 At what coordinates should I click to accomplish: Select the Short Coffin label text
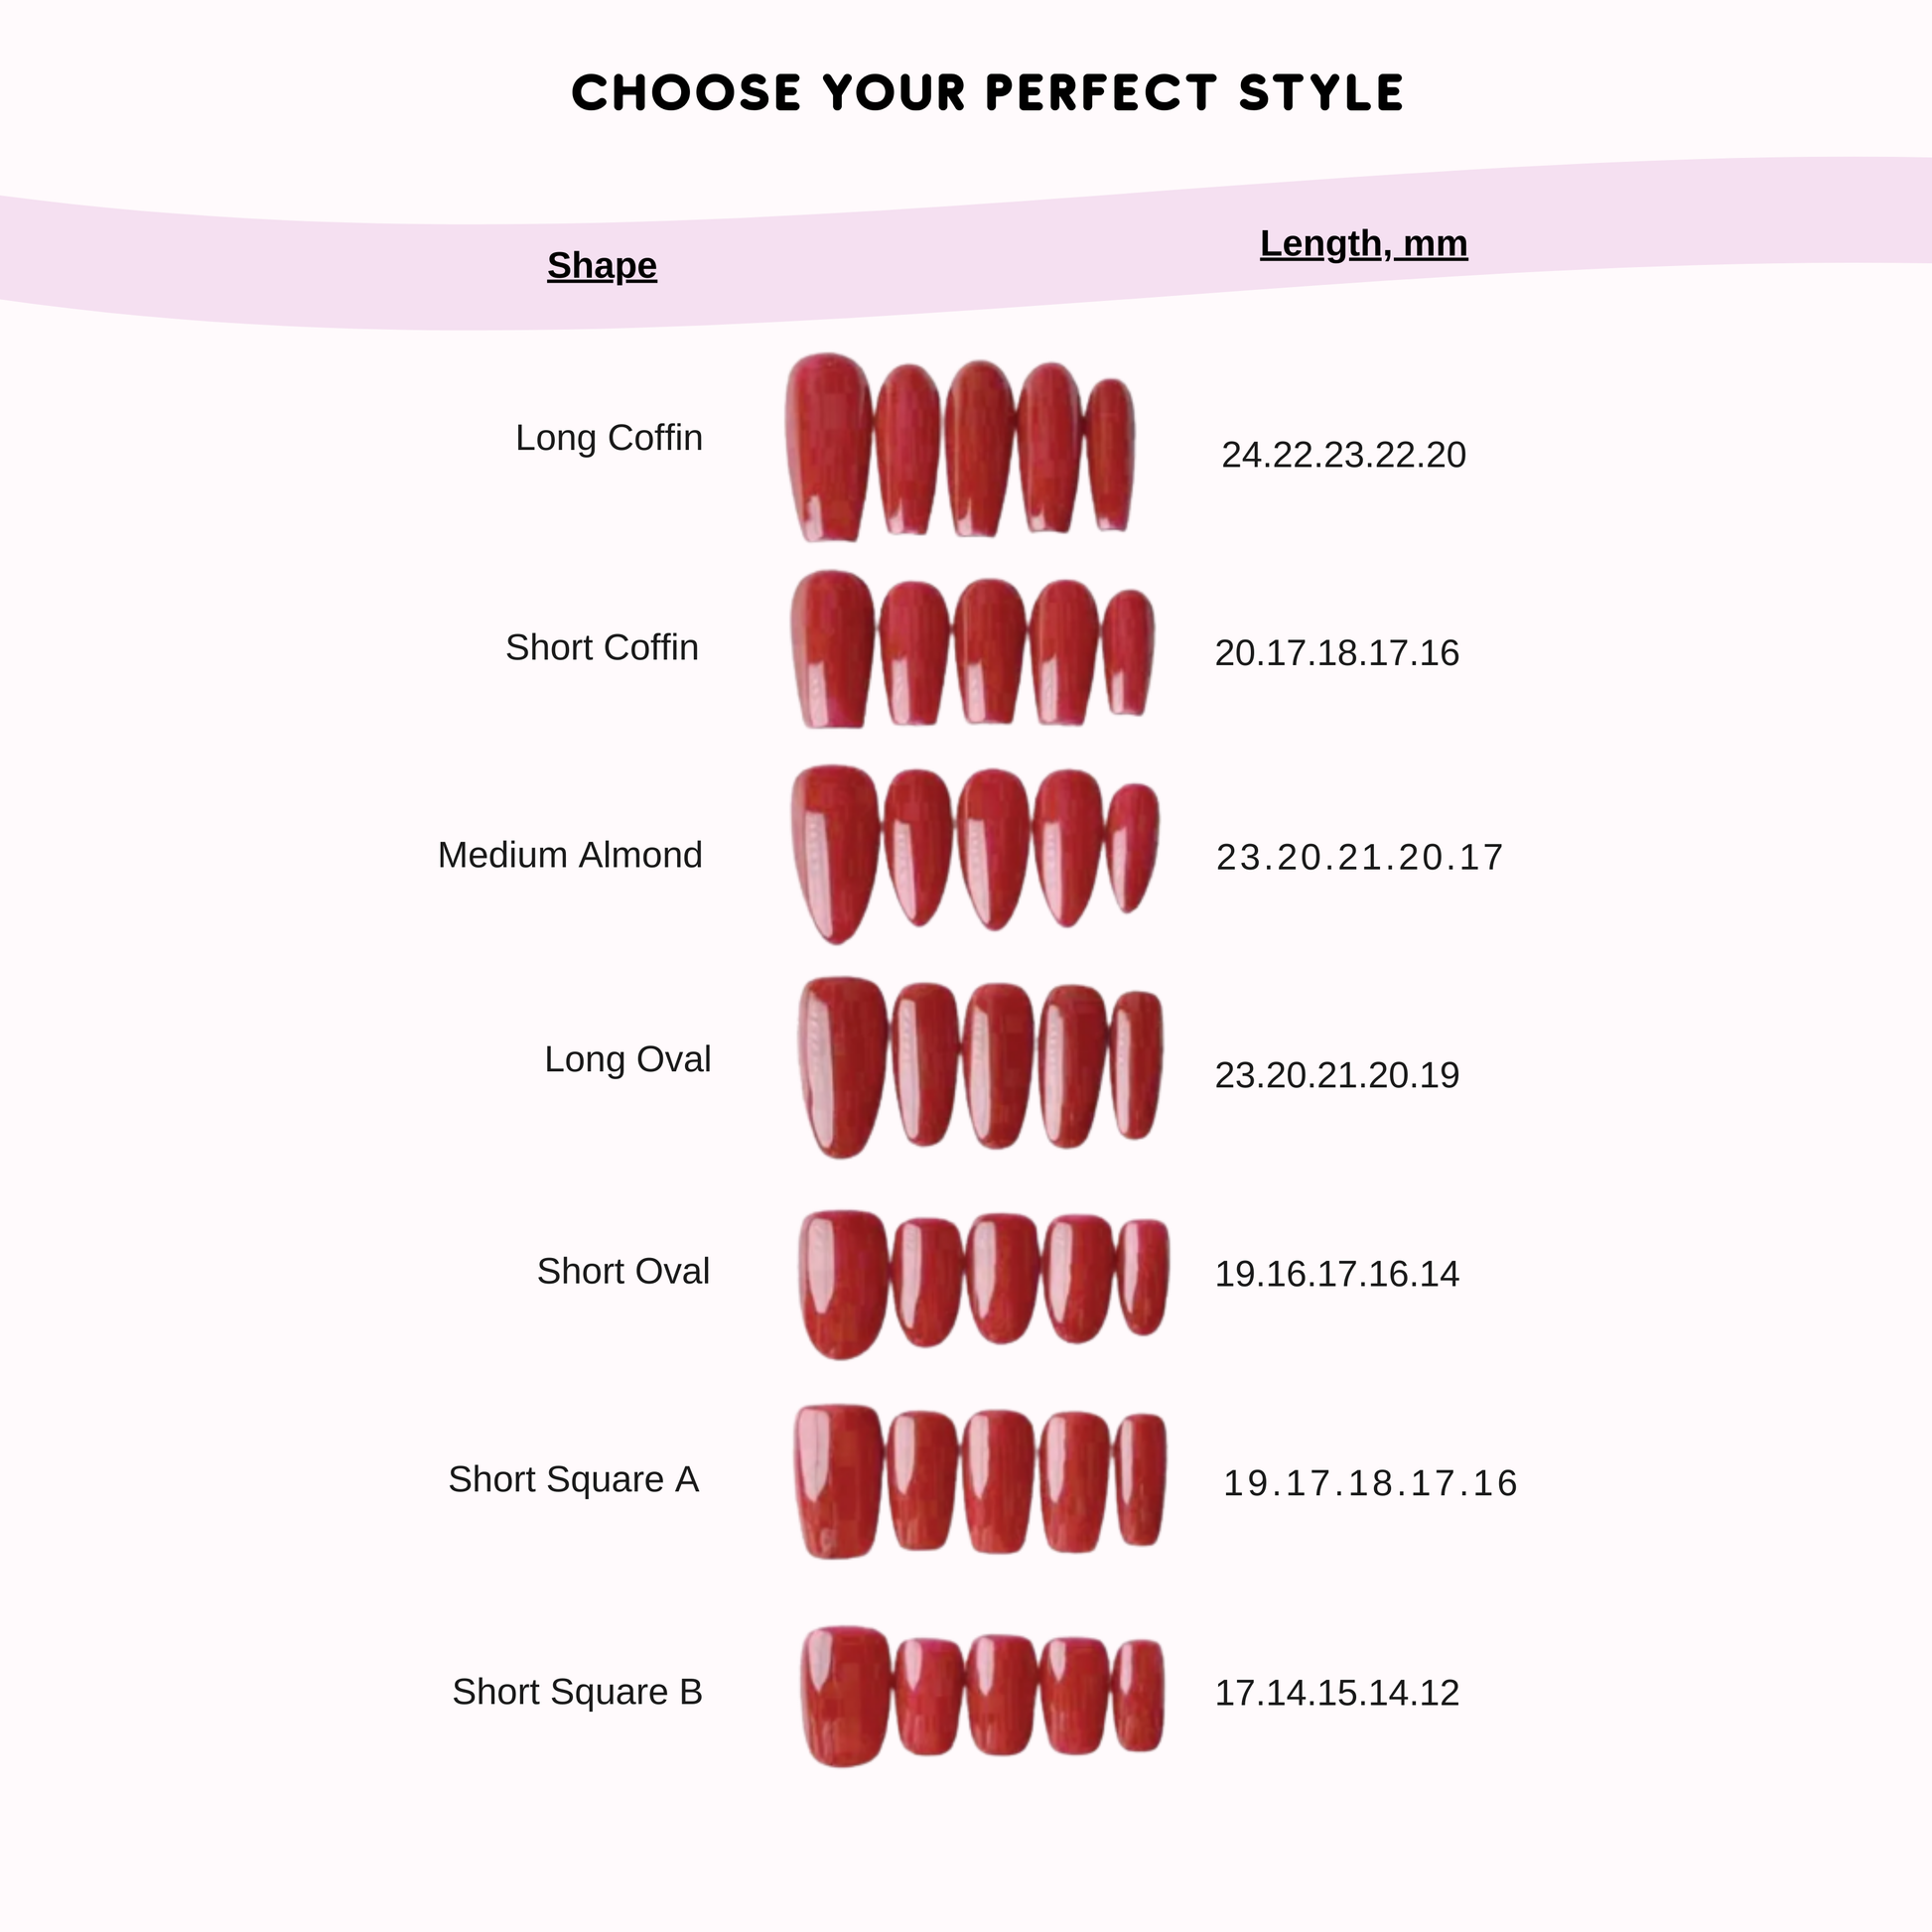(602, 648)
